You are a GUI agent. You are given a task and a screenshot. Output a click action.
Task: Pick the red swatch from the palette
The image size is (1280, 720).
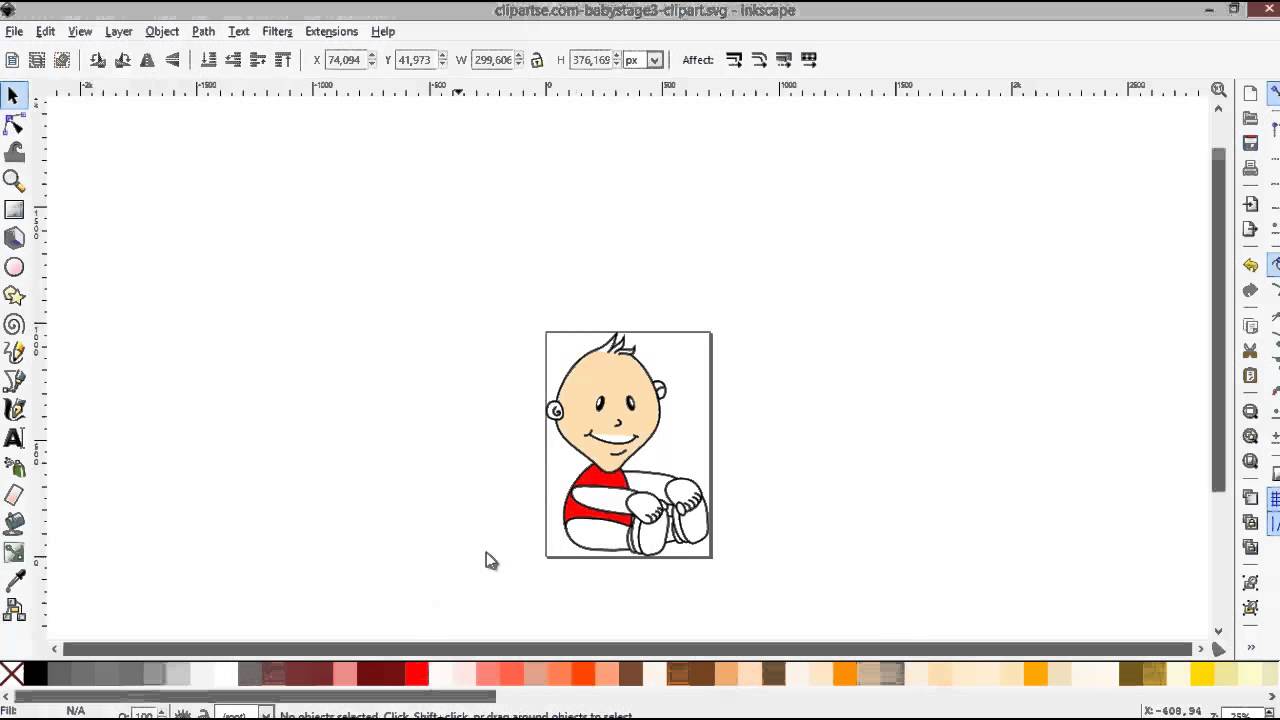pos(416,674)
